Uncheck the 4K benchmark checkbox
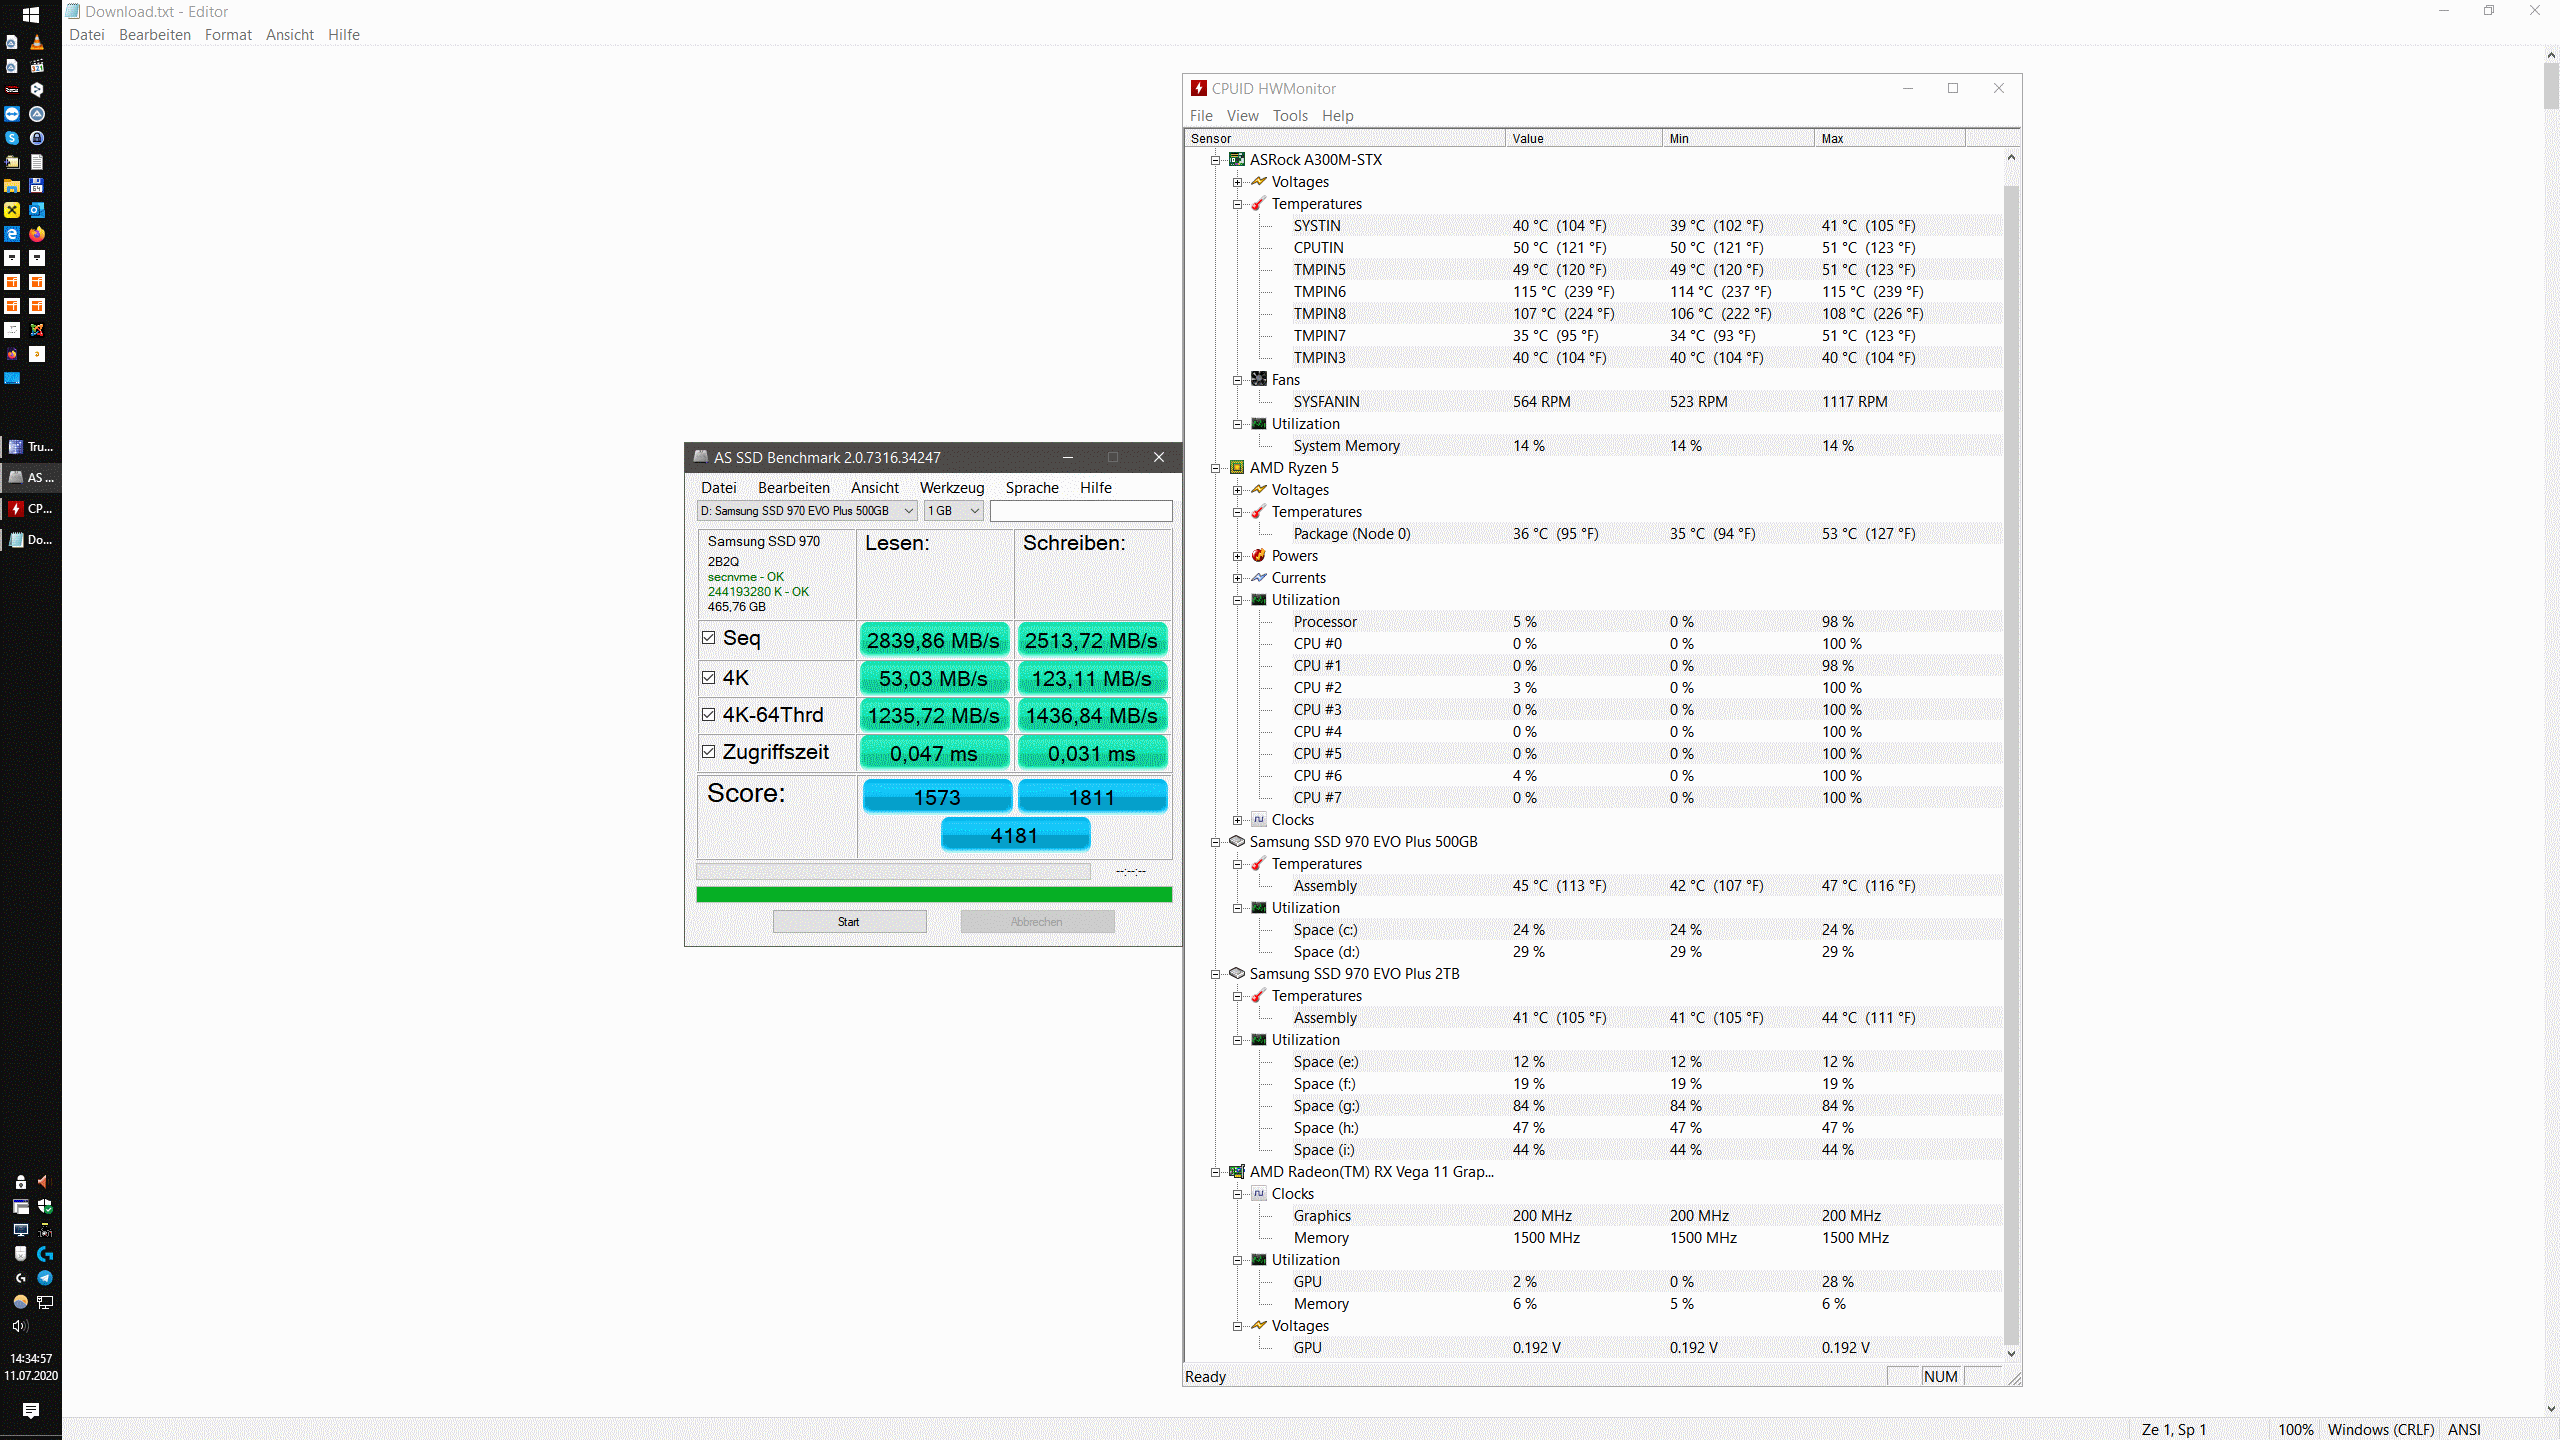 coord(709,678)
